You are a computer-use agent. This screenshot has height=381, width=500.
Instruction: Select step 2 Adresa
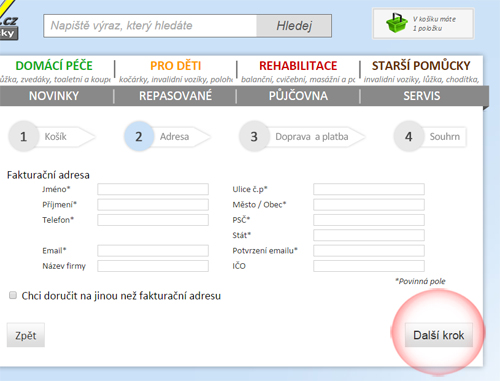[x=167, y=137]
